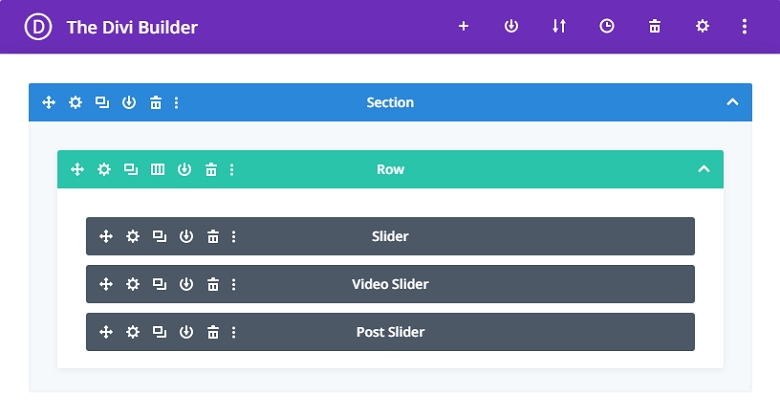Click the Slider module move handle
The width and height of the screenshot is (780, 410).
point(106,236)
